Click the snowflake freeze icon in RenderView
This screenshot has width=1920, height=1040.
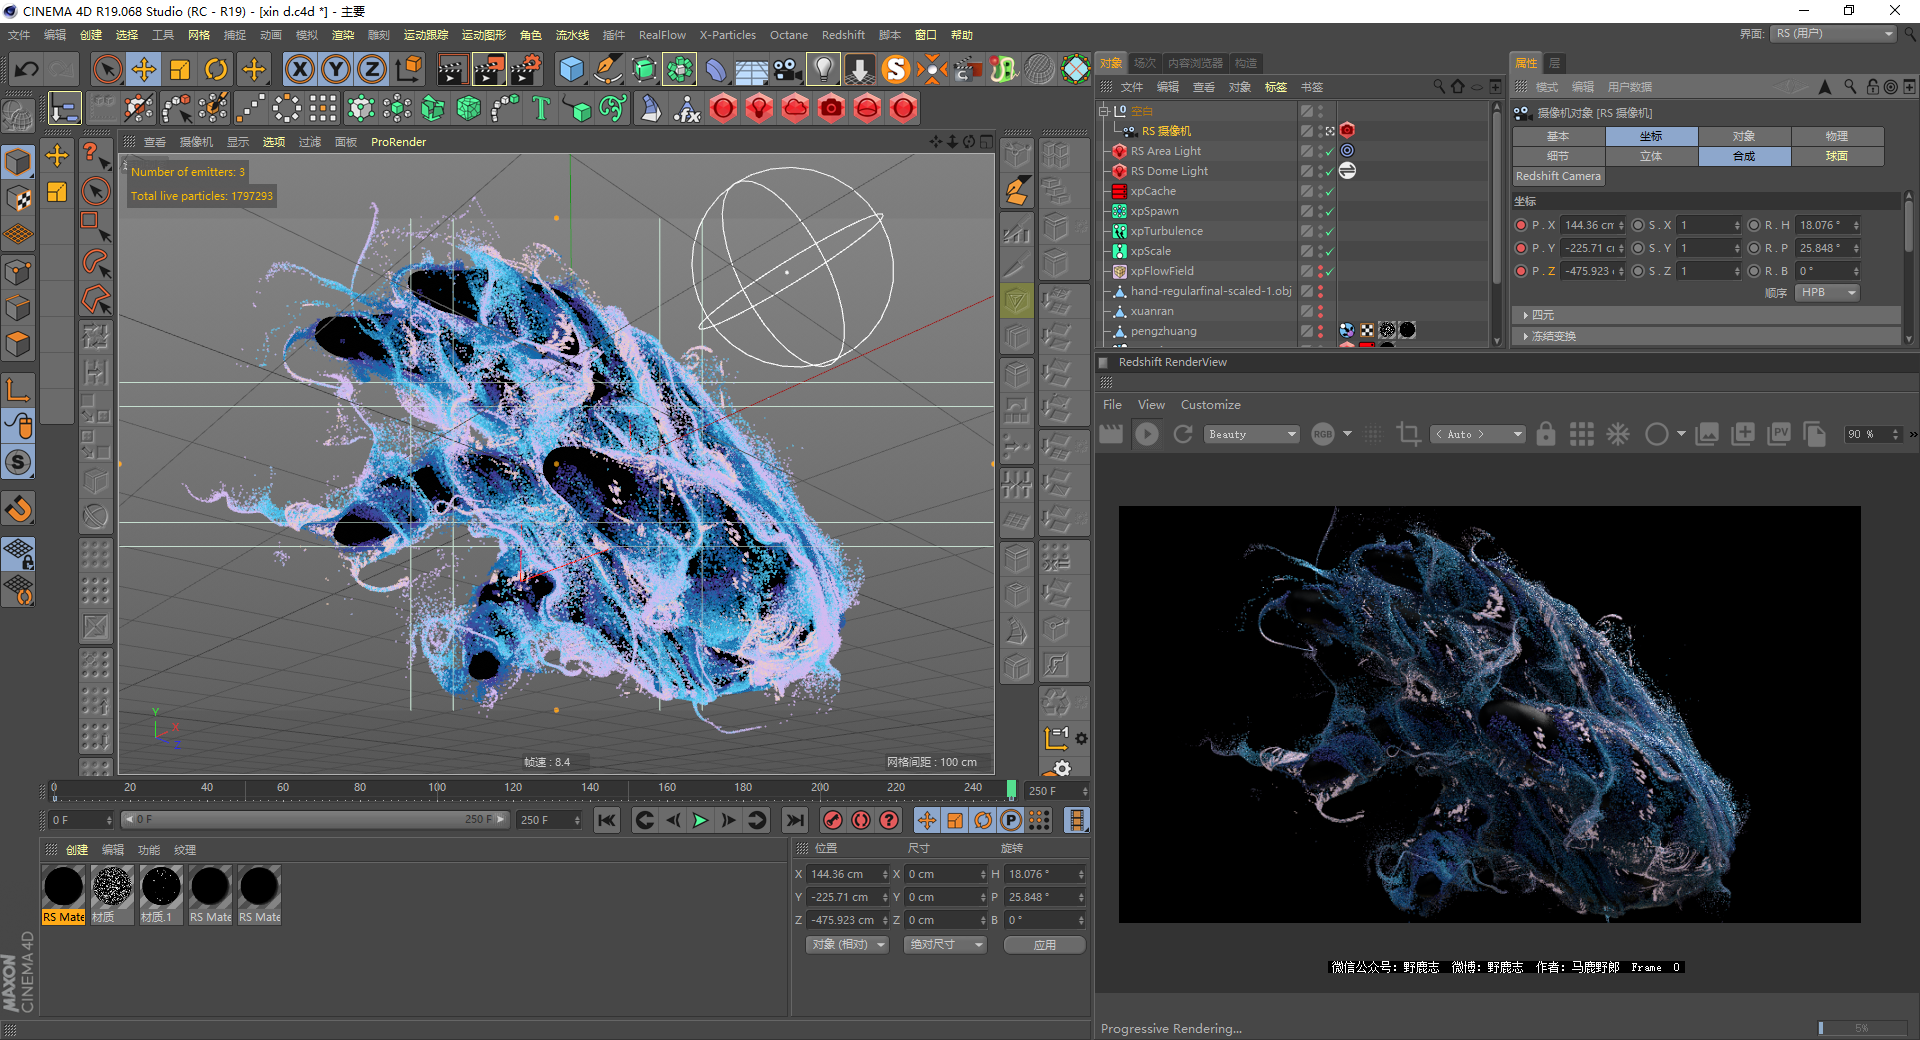click(1618, 434)
